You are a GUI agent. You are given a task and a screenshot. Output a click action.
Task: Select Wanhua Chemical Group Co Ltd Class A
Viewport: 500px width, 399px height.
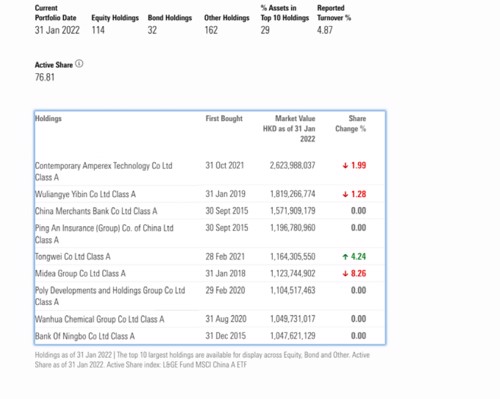[100, 319]
